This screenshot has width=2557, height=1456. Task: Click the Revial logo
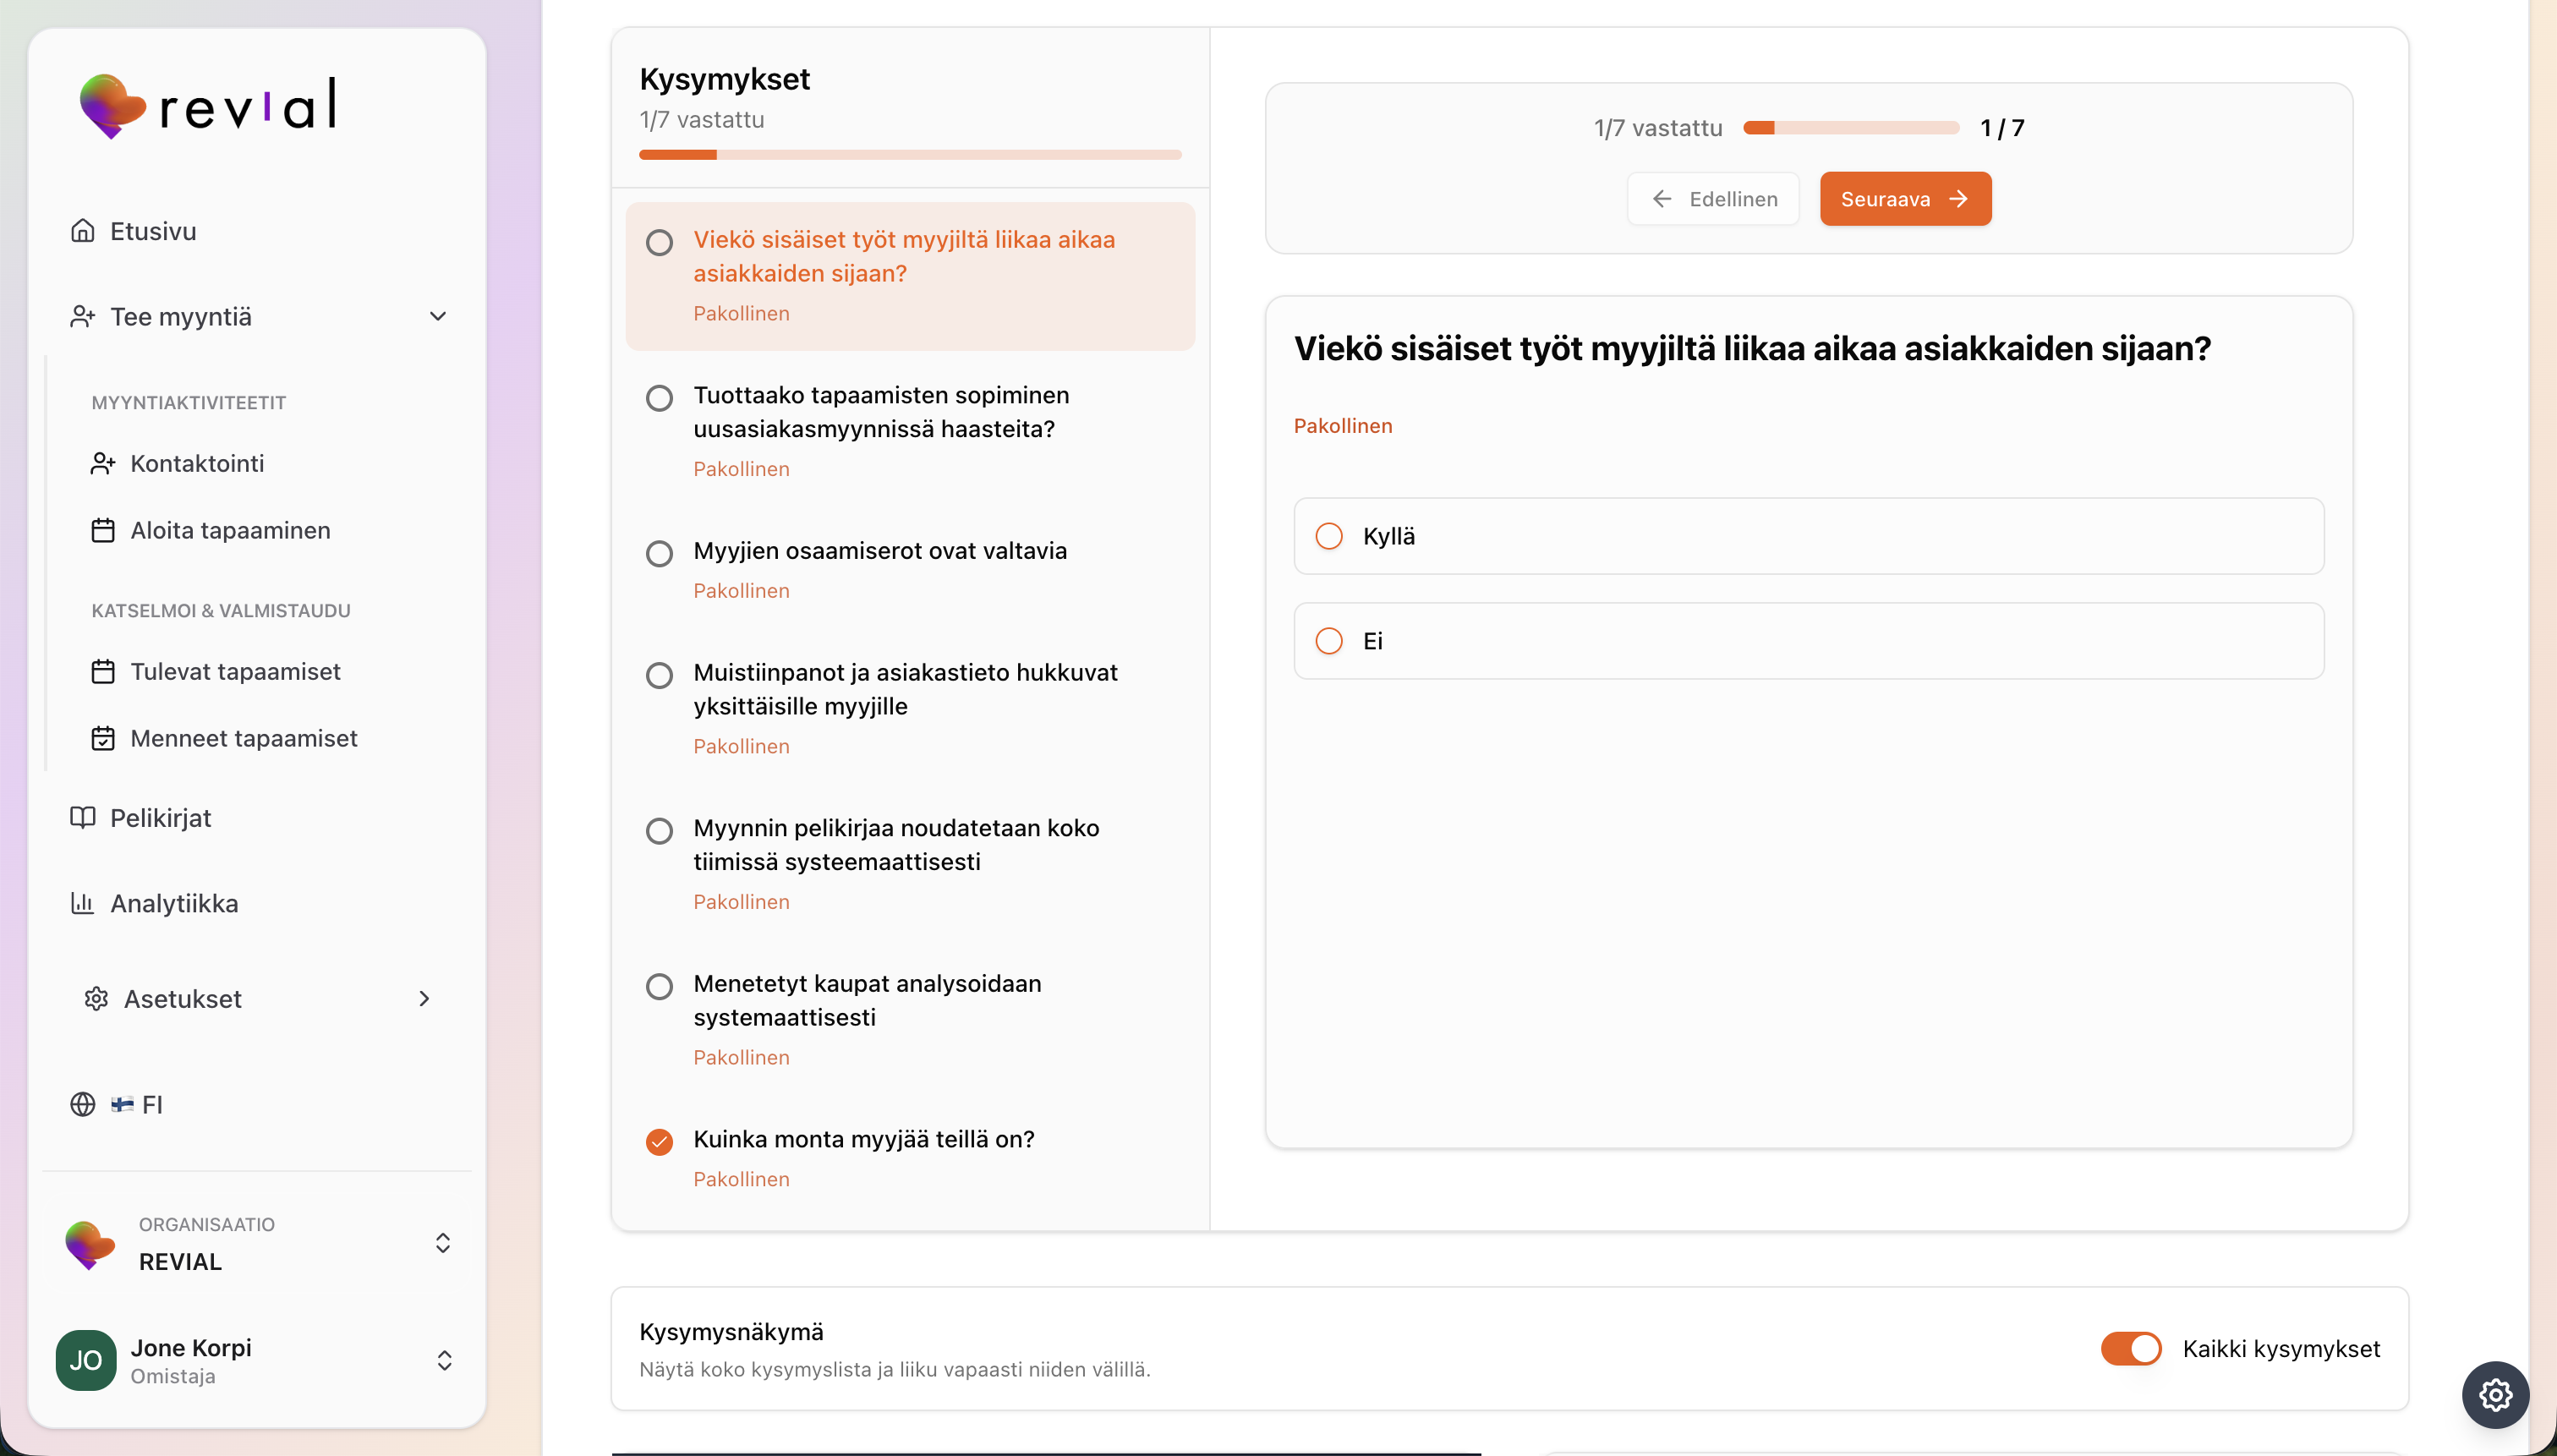[x=208, y=106]
